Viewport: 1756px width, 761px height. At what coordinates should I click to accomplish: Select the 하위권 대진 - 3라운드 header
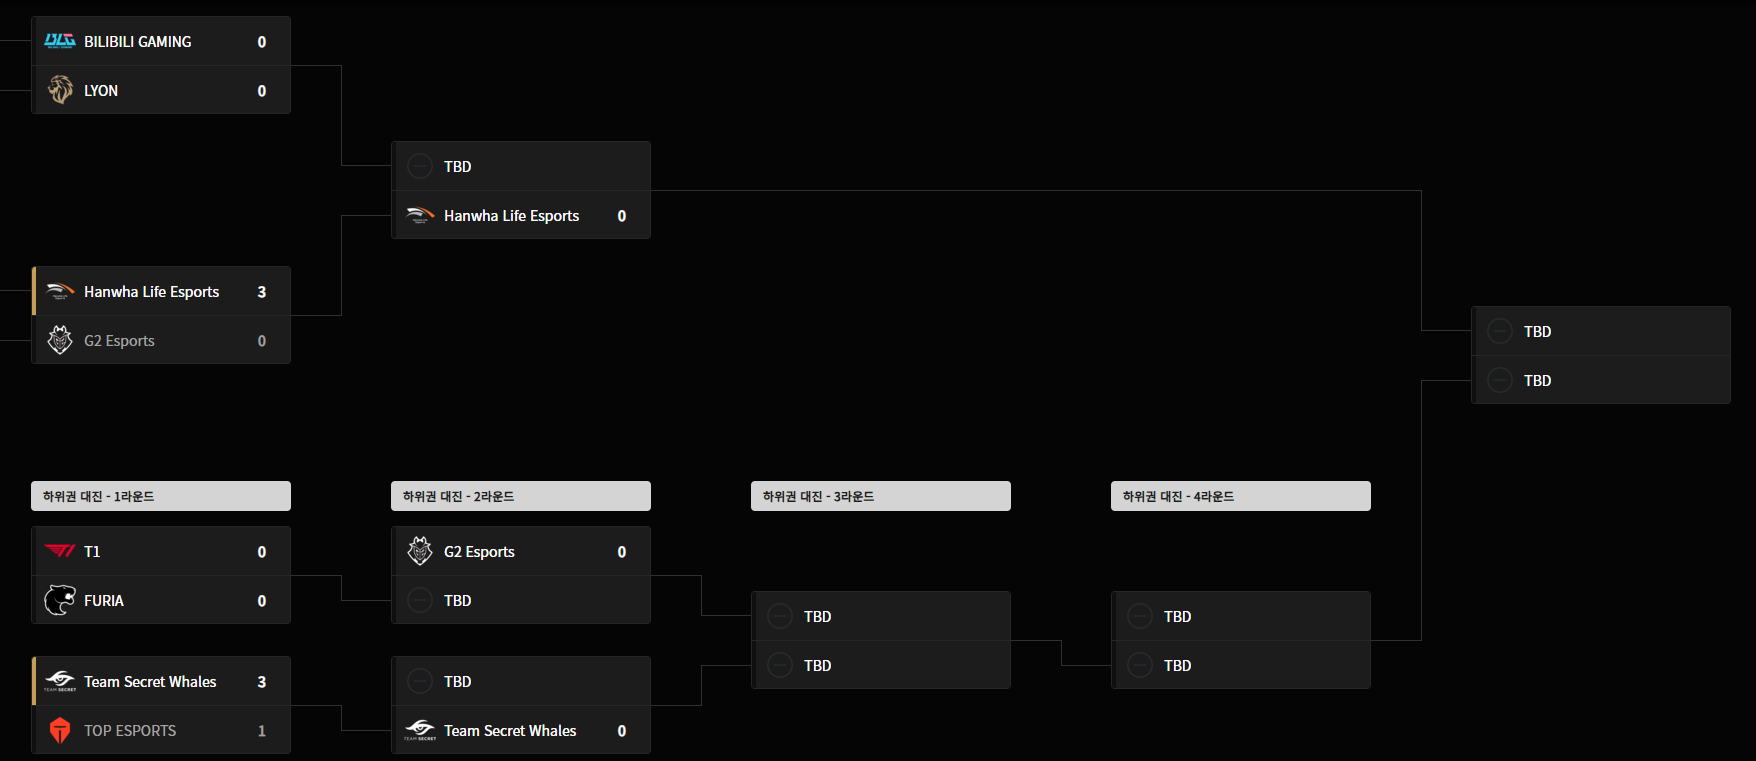[881, 496]
